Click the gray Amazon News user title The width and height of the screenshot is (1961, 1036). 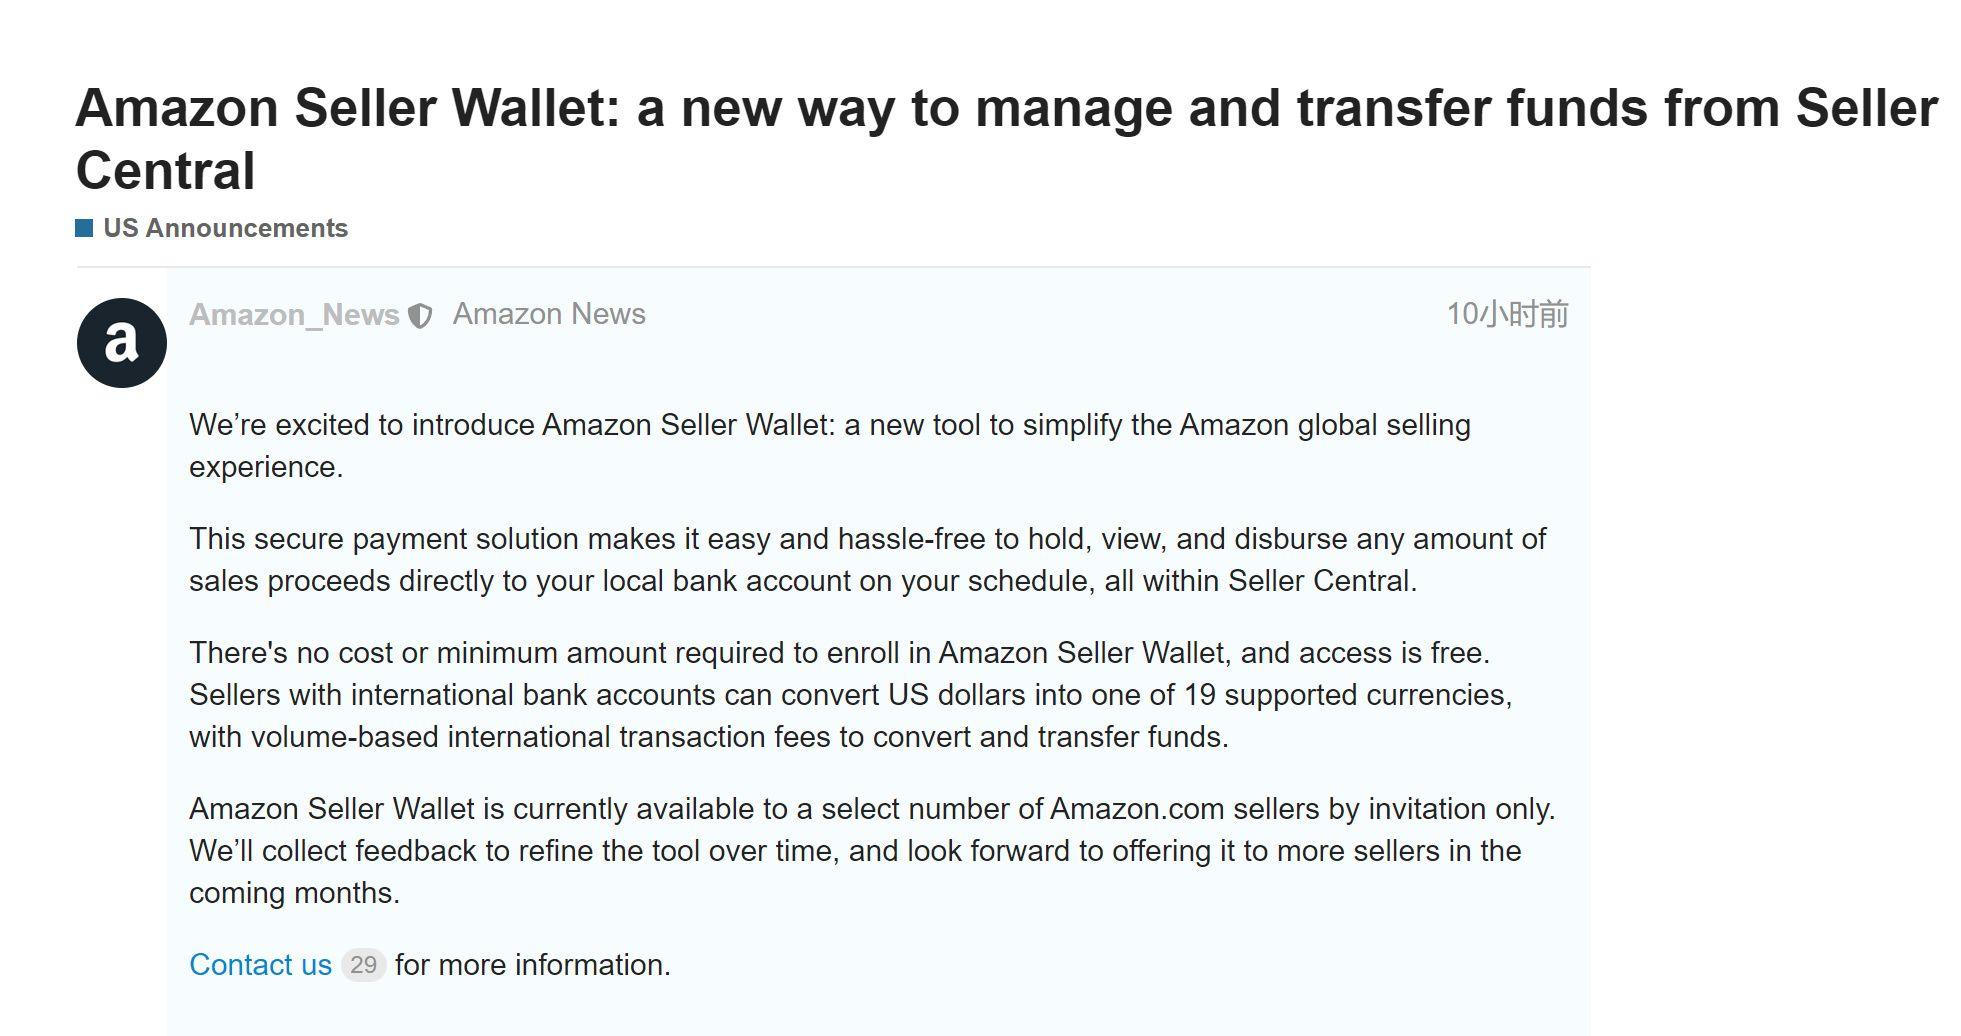[x=549, y=314]
